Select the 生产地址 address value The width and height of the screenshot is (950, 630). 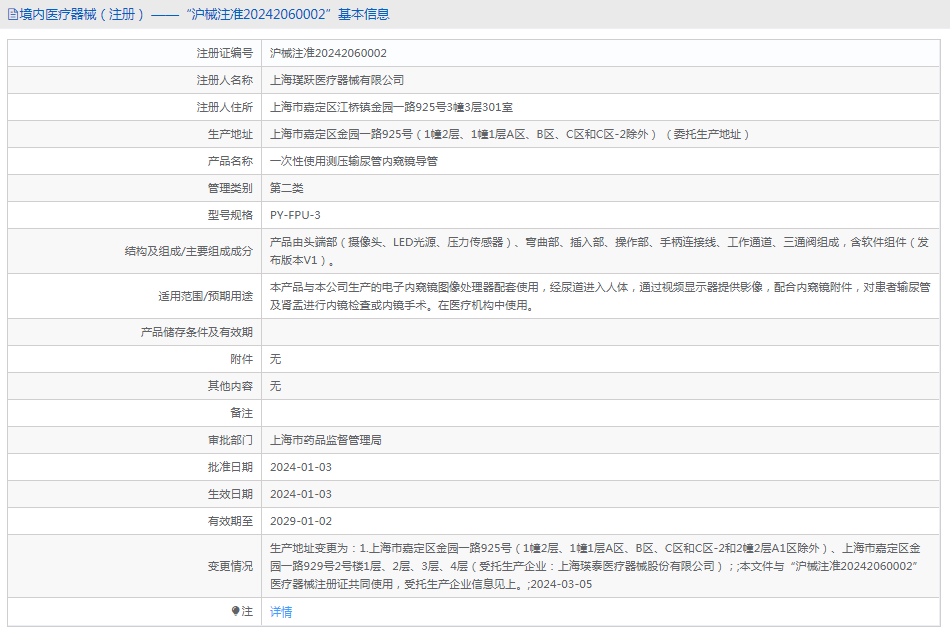tap(510, 134)
